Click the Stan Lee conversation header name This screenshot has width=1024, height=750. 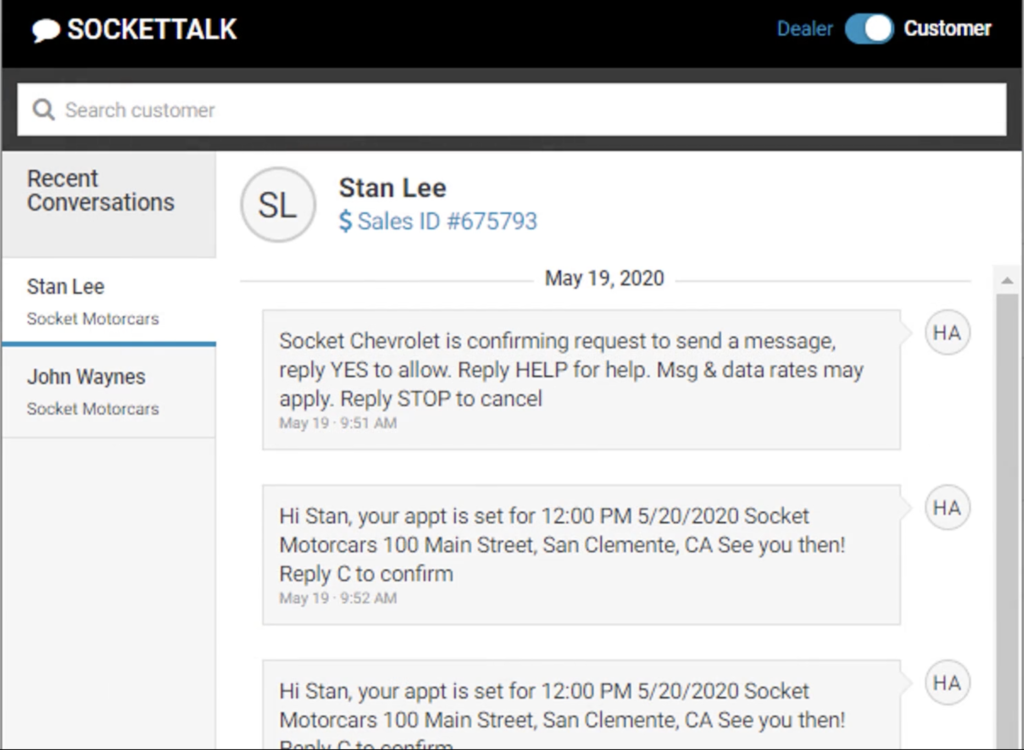pyautogui.click(x=392, y=188)
